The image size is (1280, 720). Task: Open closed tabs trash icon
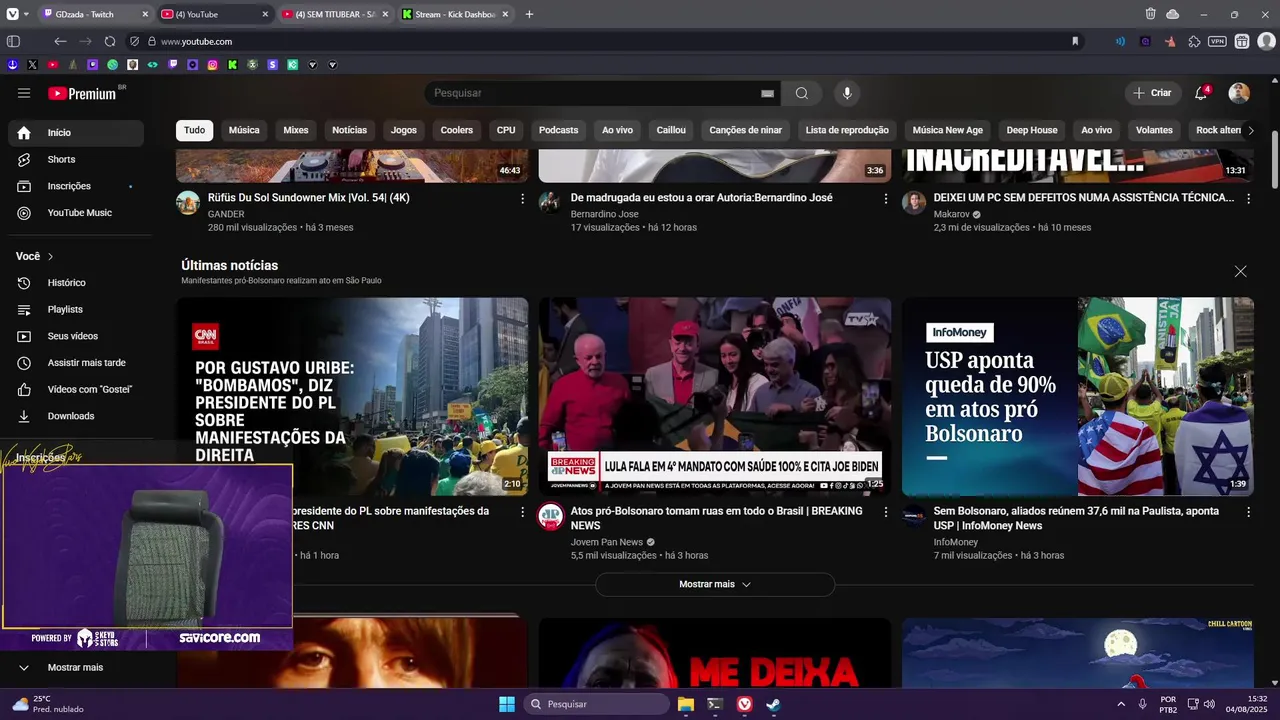(1150, 14)
